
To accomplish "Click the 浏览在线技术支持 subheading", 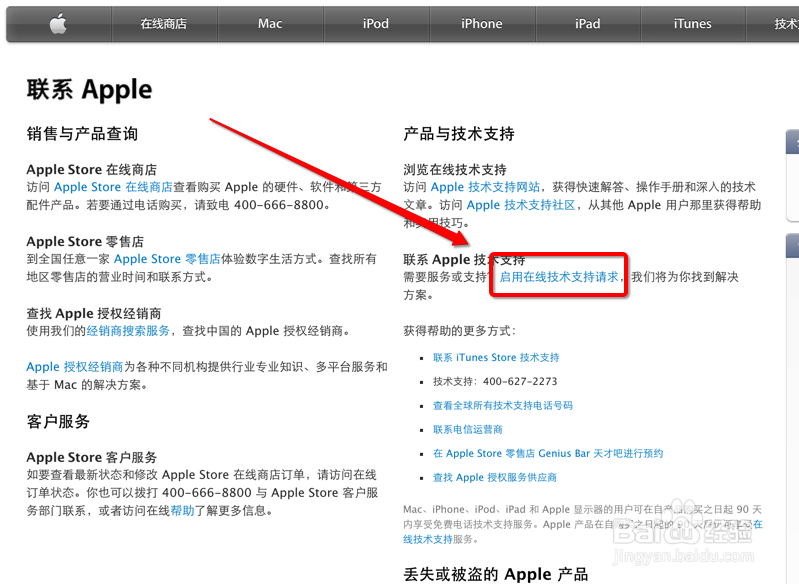I will (455, 169).
